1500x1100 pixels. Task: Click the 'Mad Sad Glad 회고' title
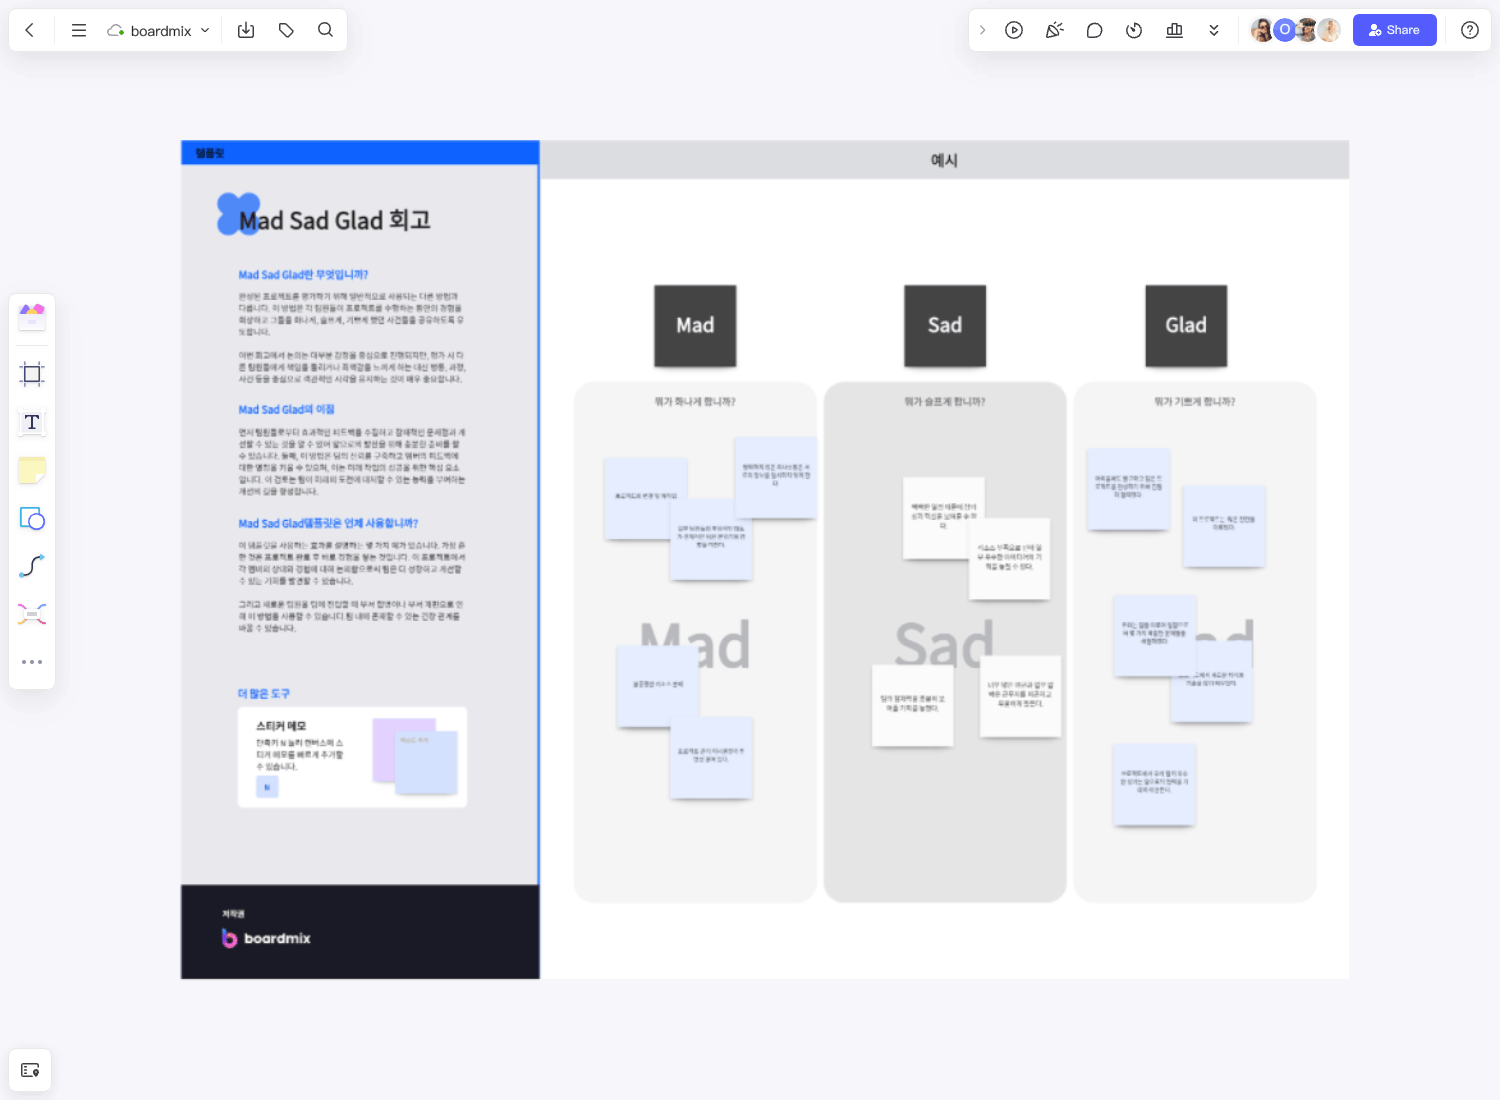(x=335, y=220)
